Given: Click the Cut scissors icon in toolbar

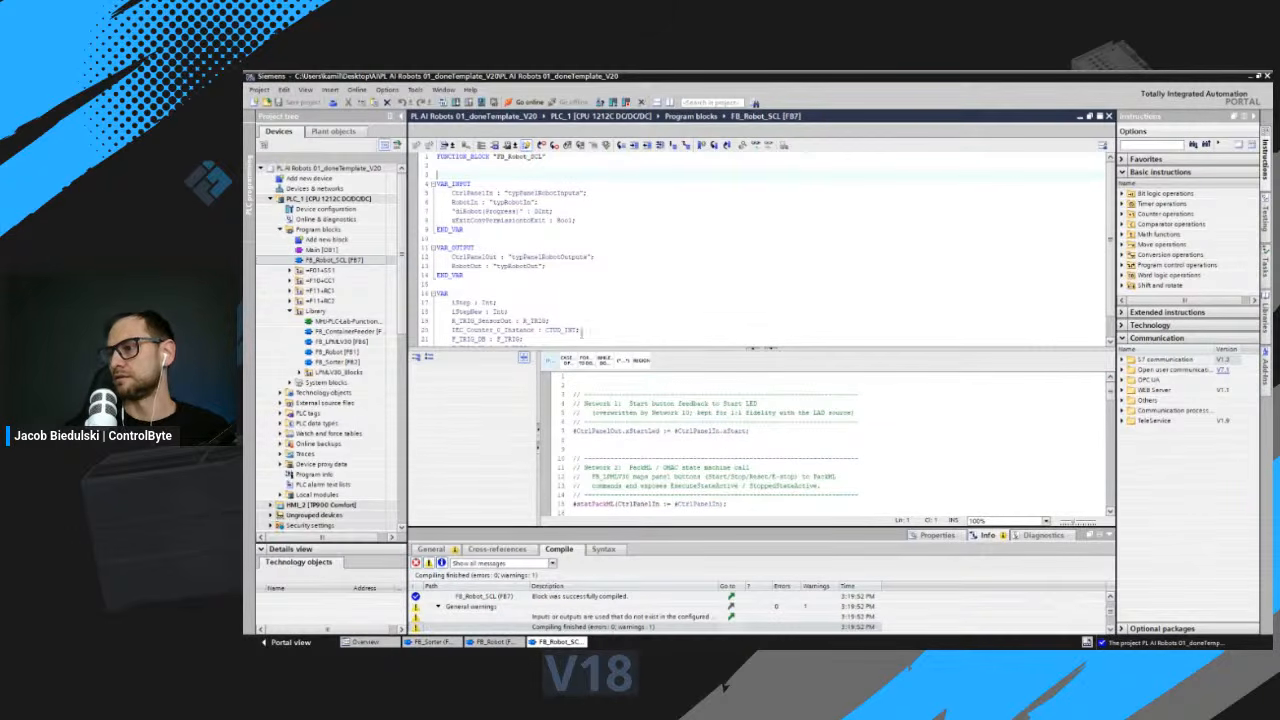Looking at the screenshot, I should click(x=348, y=102).
